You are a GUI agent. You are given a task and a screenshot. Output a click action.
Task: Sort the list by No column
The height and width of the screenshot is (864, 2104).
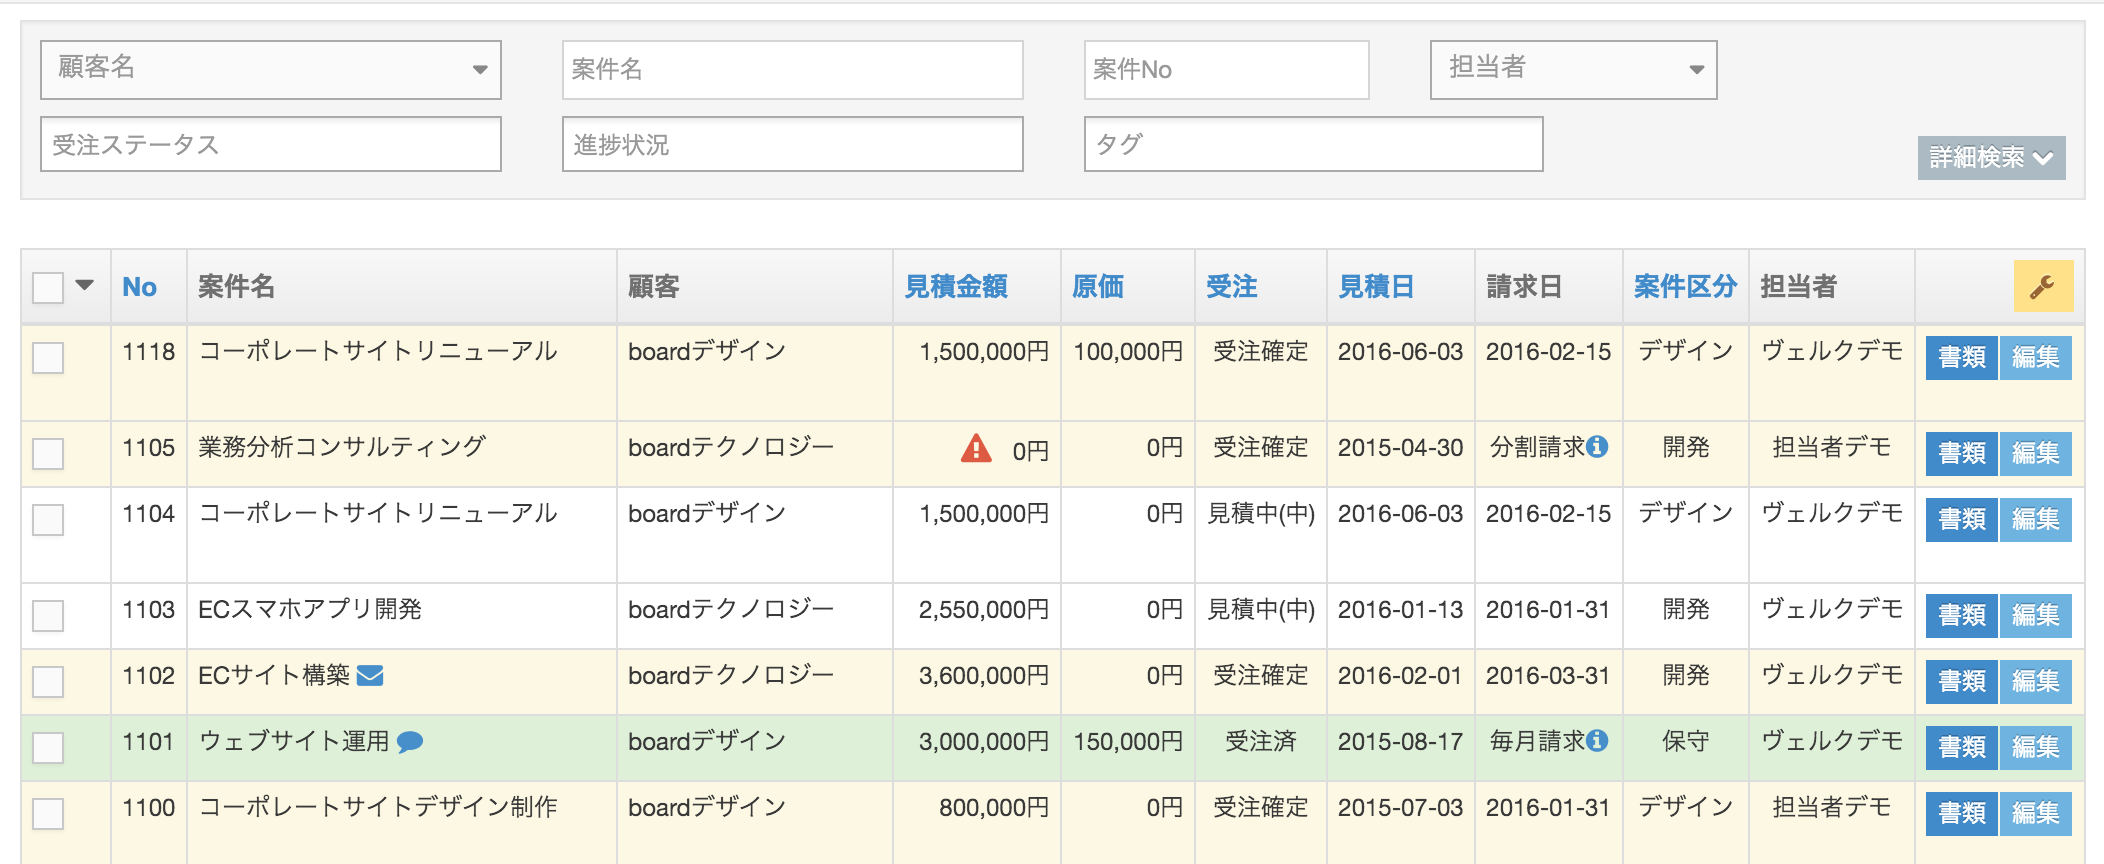coord(139,288)
